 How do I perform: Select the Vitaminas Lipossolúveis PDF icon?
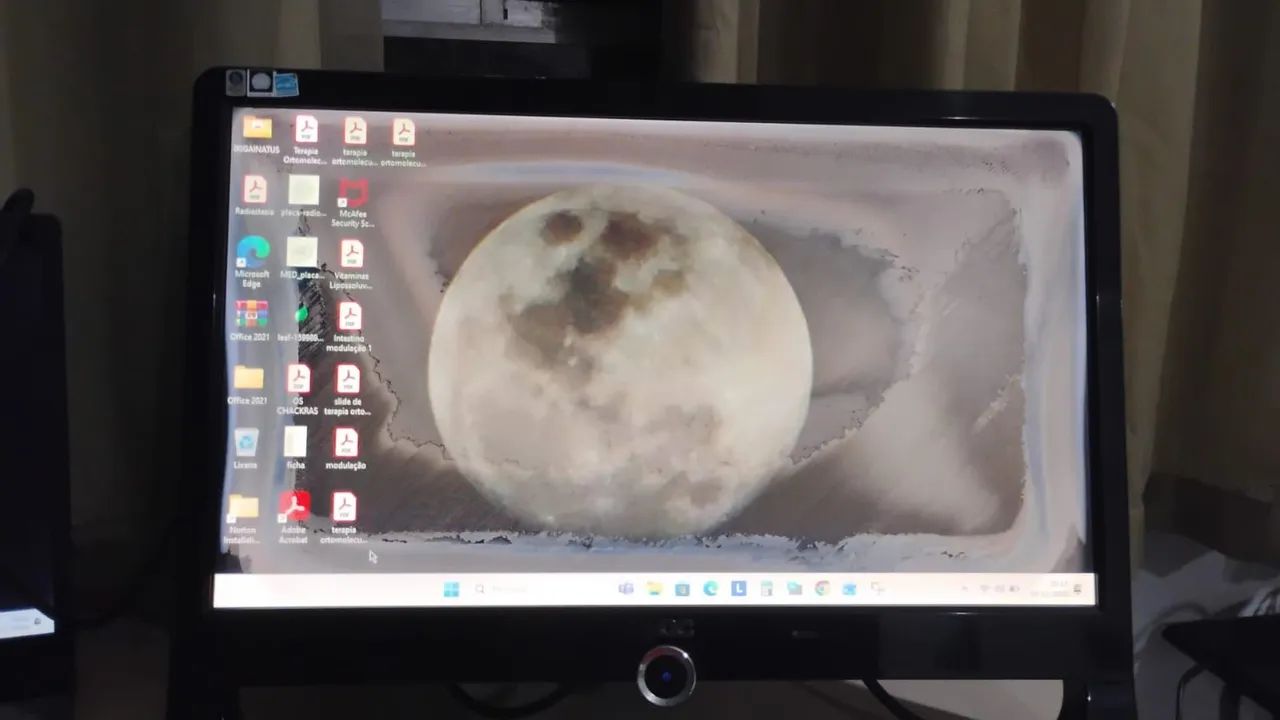351,254
